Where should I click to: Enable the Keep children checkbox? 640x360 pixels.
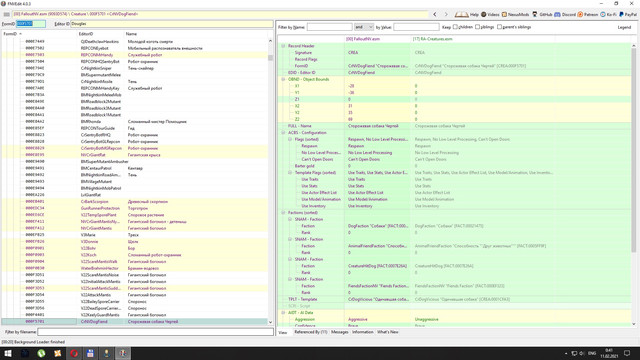[x=456, y=27]
